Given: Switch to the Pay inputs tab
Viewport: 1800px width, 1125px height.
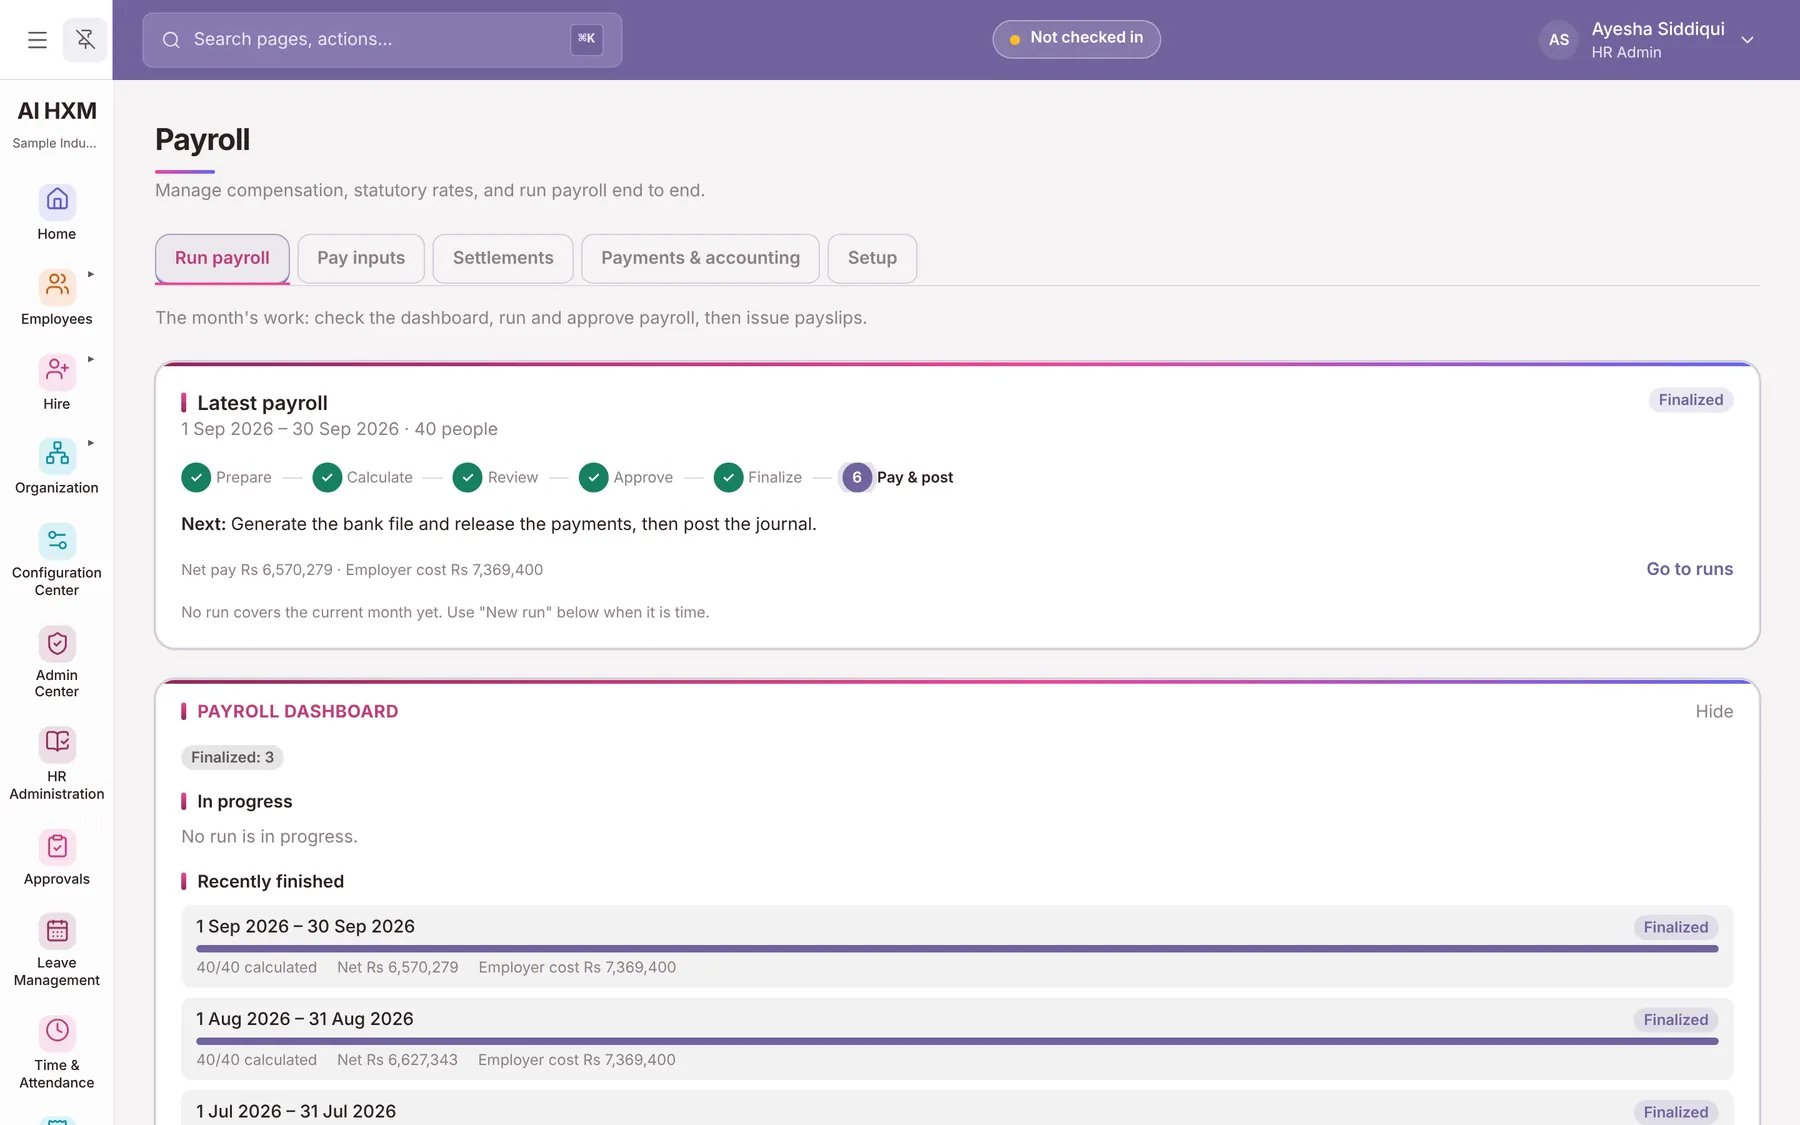Looking at the screenshot, I should click(x=361, y=258).
